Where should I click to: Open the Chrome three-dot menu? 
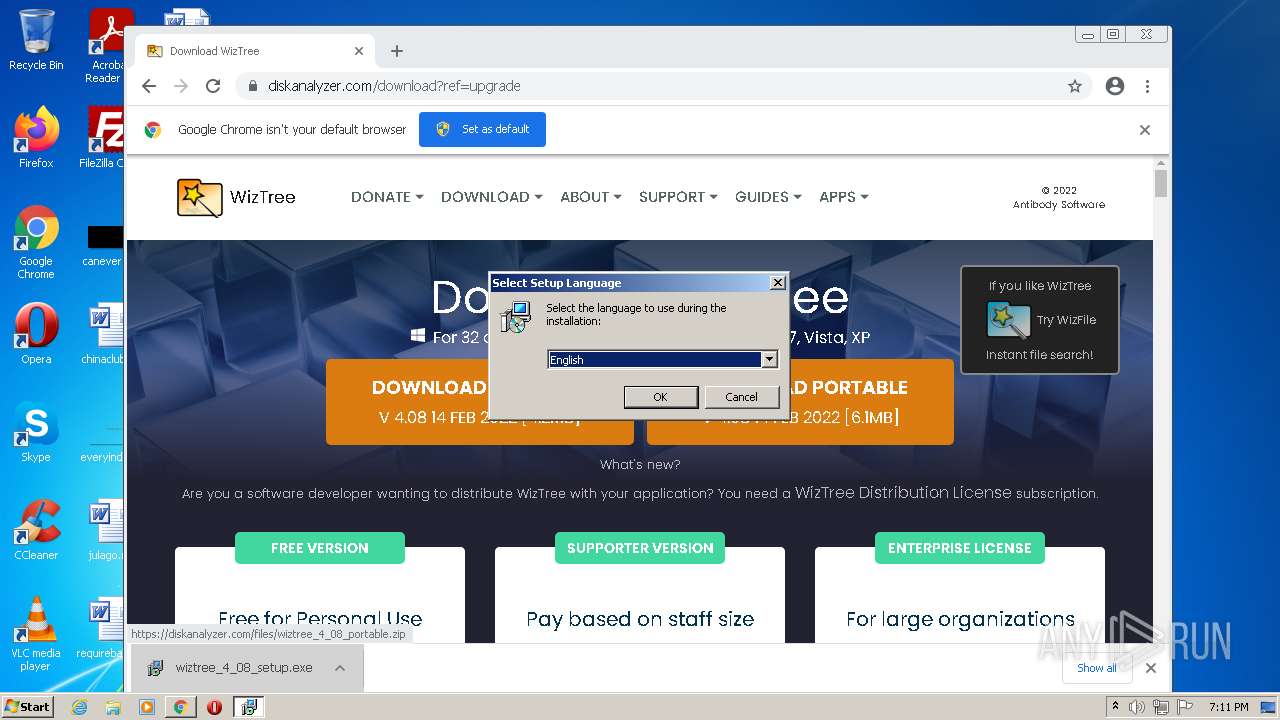pyautogui.click(x=1148, y=86)
